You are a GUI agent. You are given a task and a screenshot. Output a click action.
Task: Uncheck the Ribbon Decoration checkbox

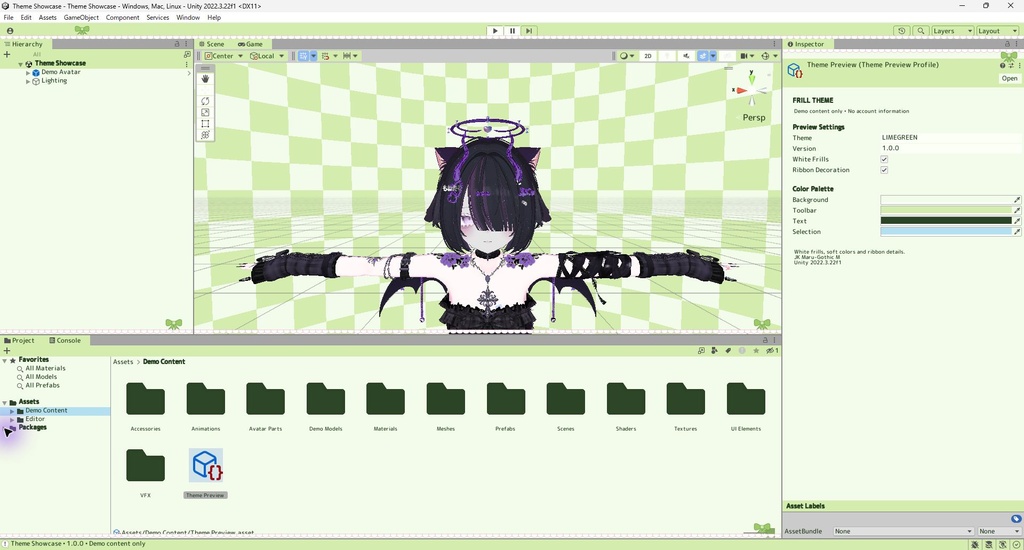tap(884, 170)
